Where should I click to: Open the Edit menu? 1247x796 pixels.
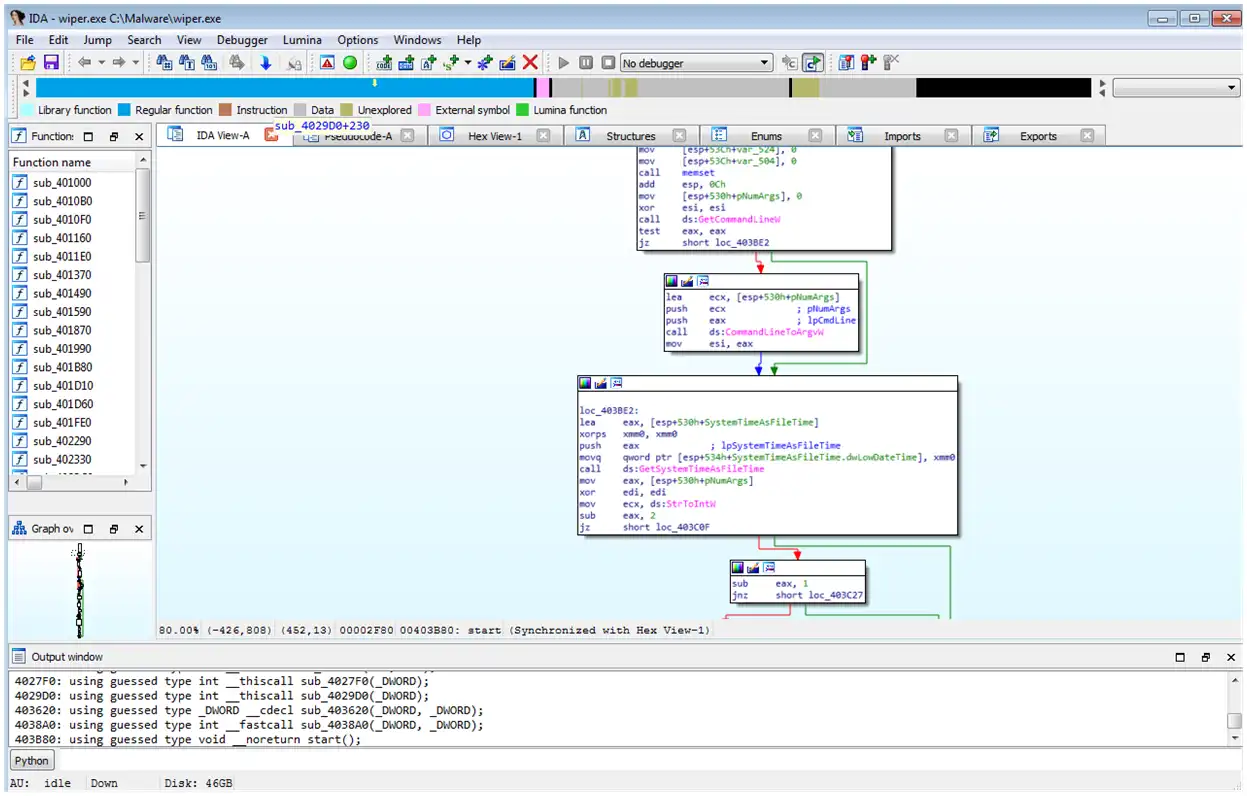[x=59, y=40]
